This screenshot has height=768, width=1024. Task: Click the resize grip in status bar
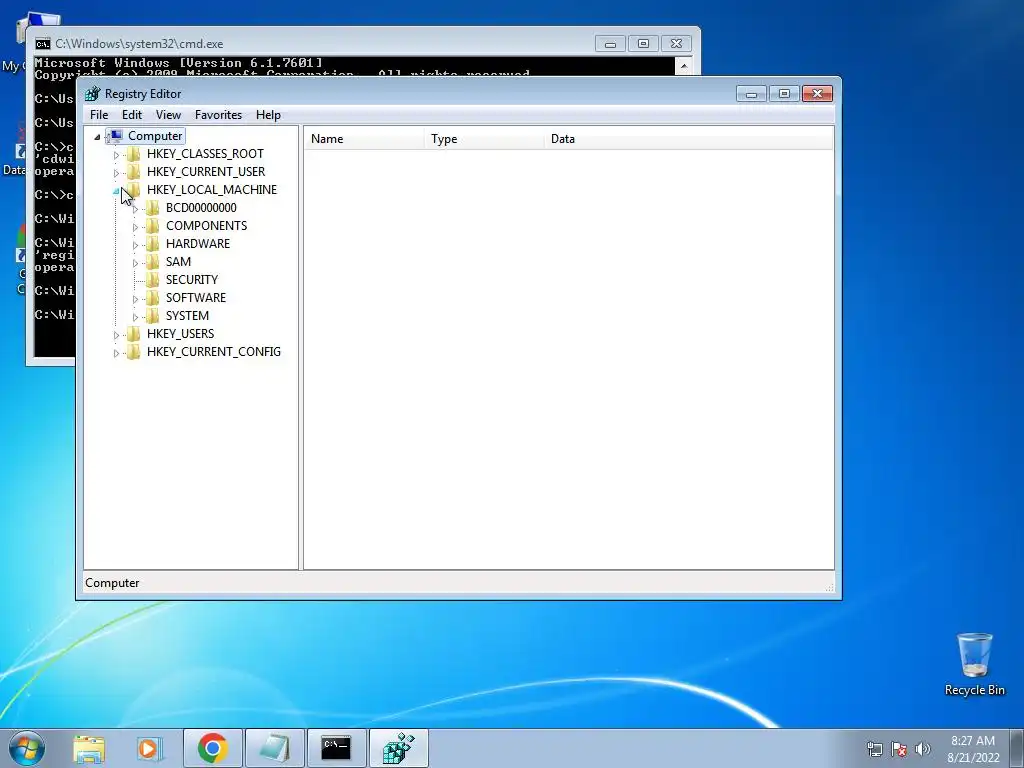coord(829,587)
